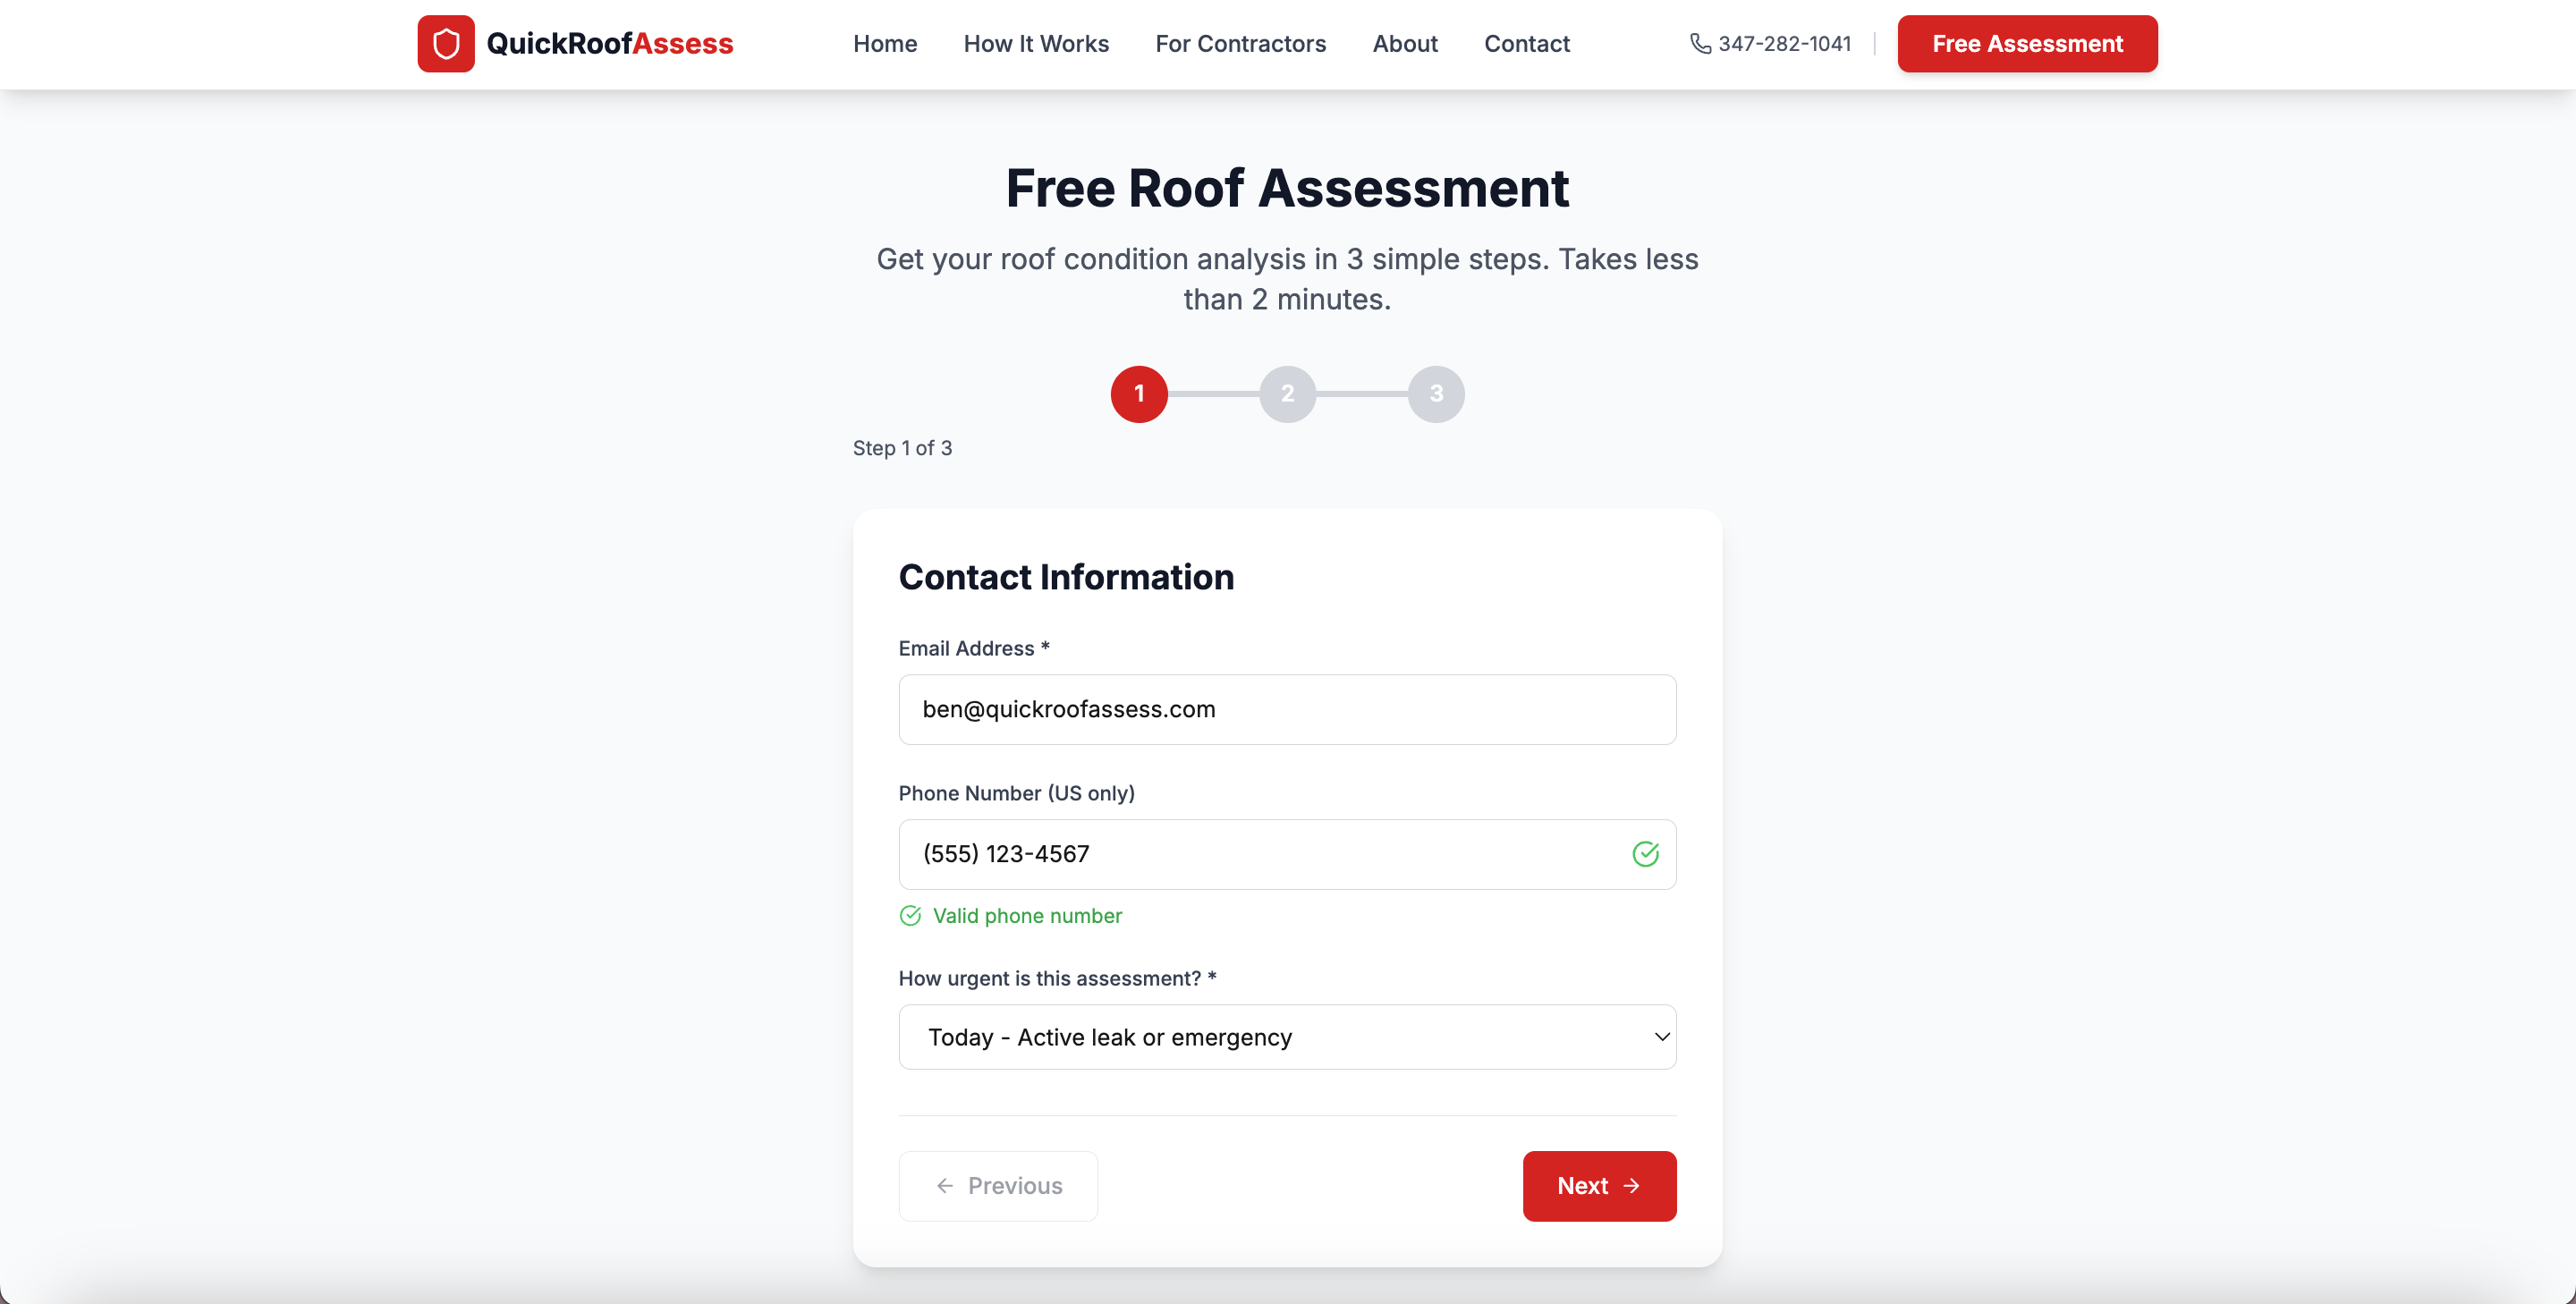Click the chevron on the urgency select
This screenshot has height=1304, width=2576.
click(x=1660, y=1037)
